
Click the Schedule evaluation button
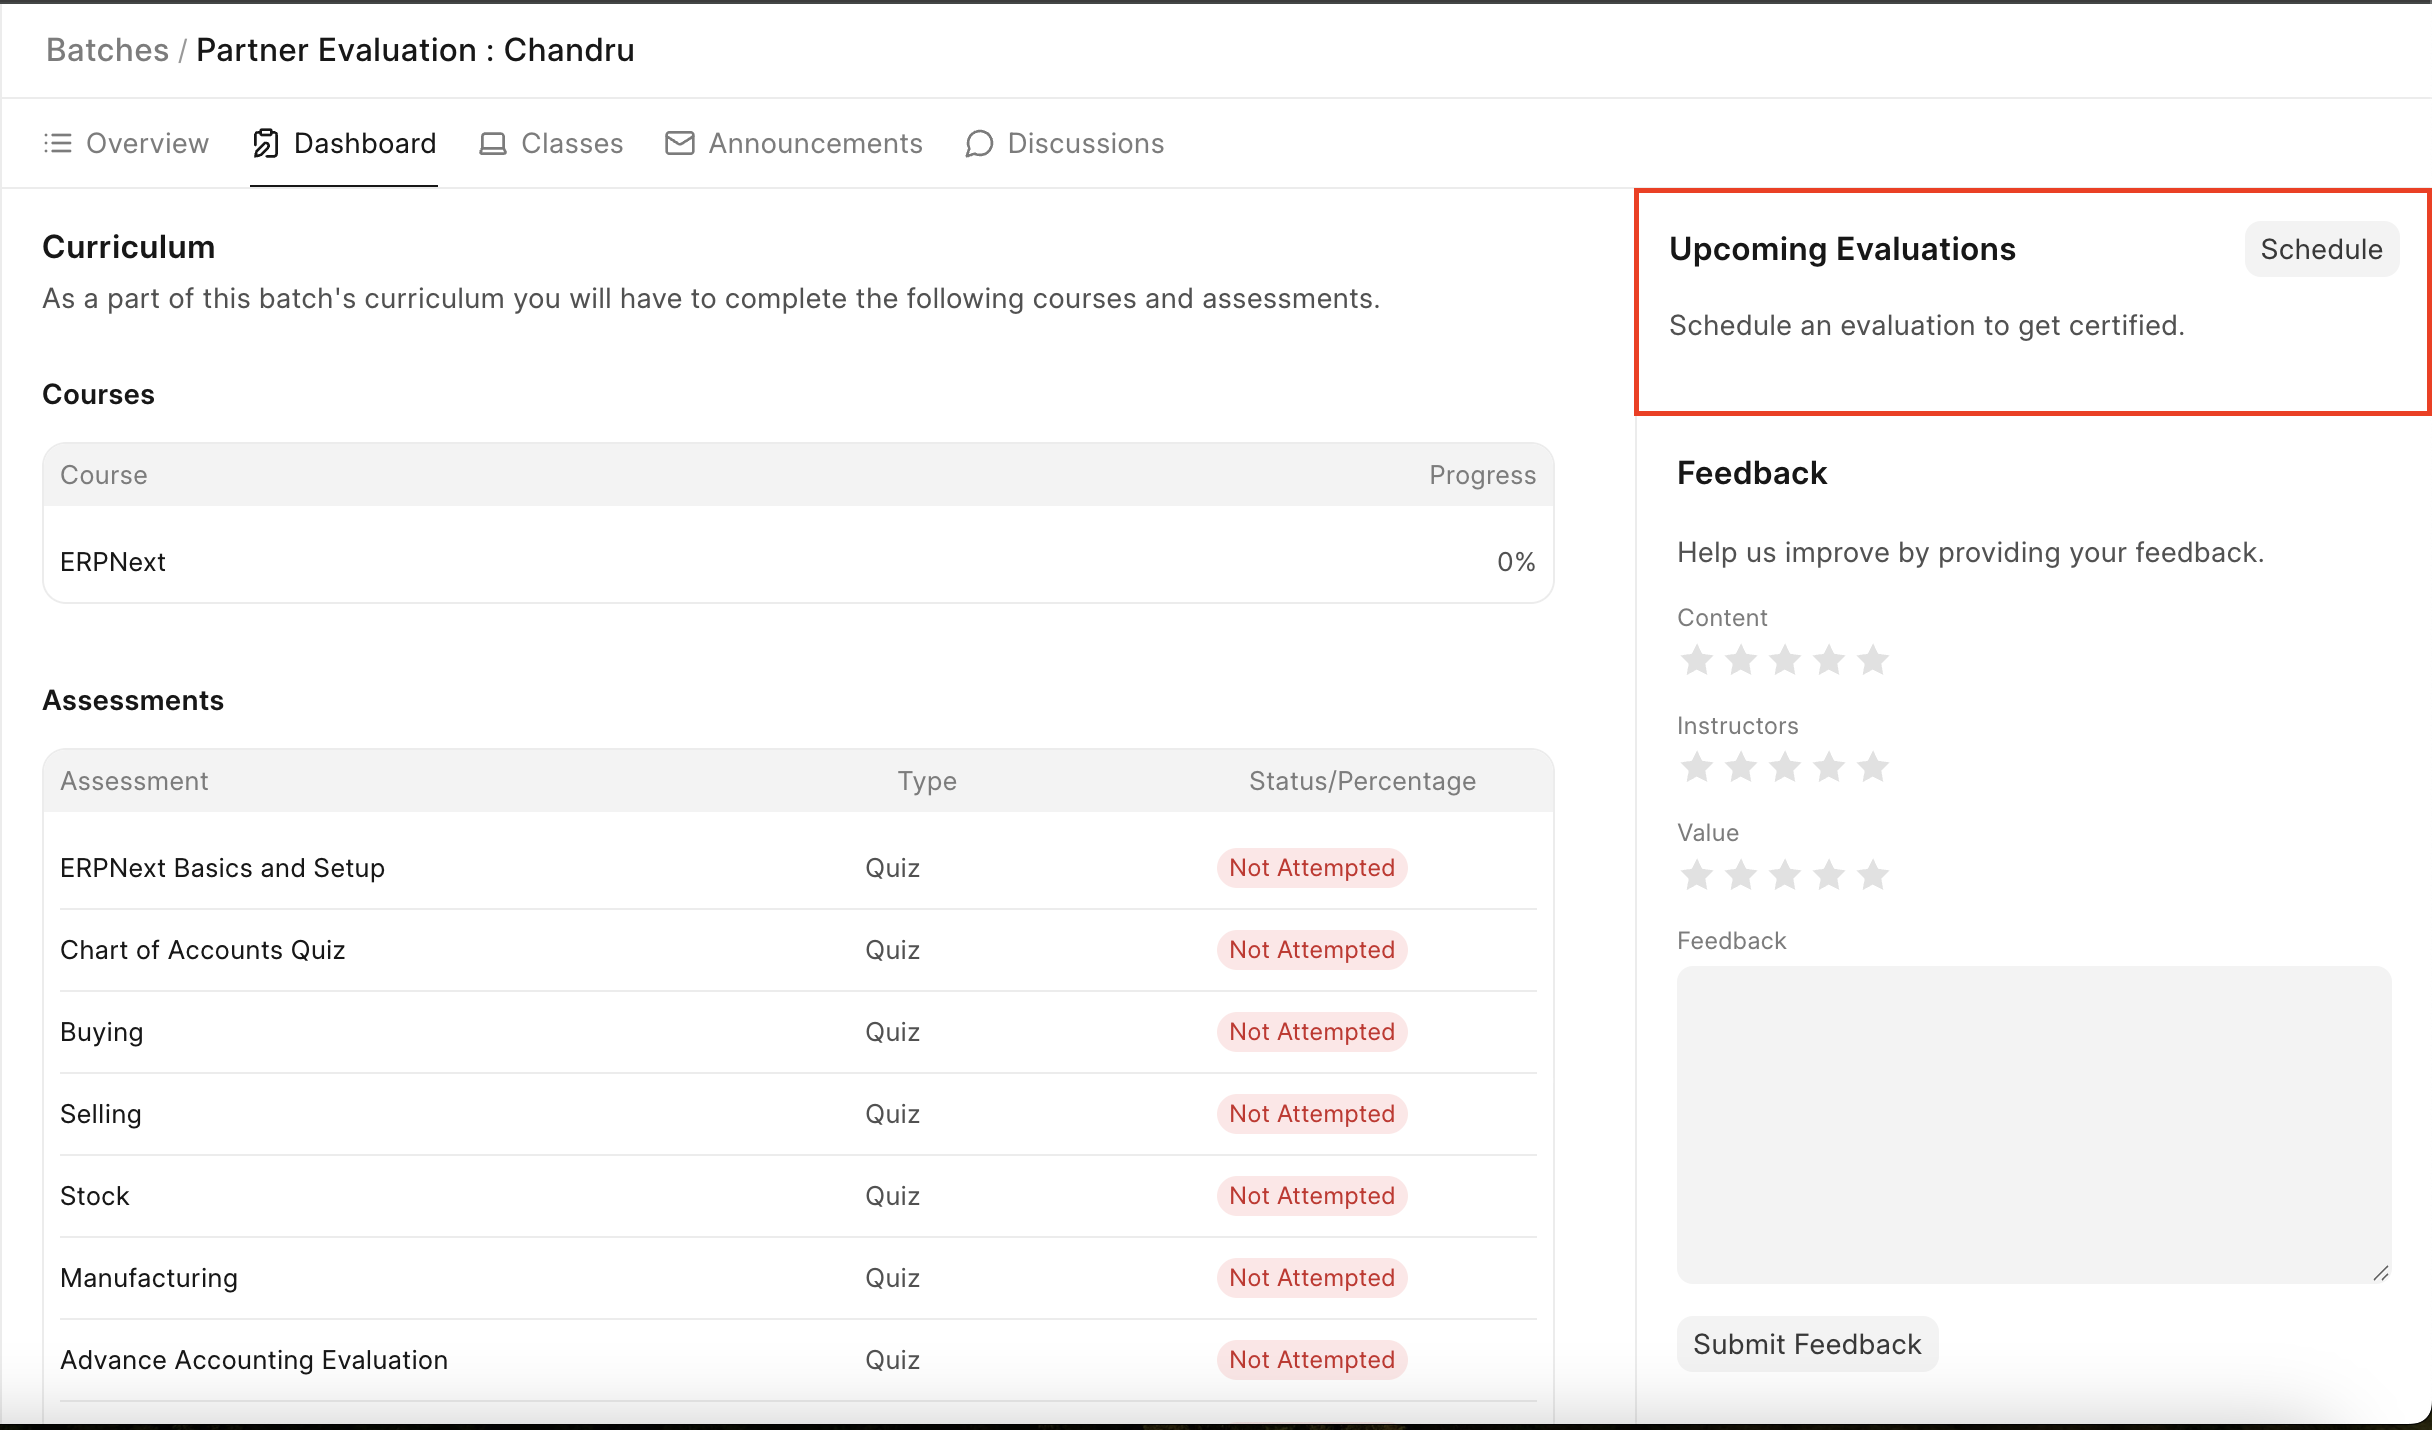pos(2321,249)
